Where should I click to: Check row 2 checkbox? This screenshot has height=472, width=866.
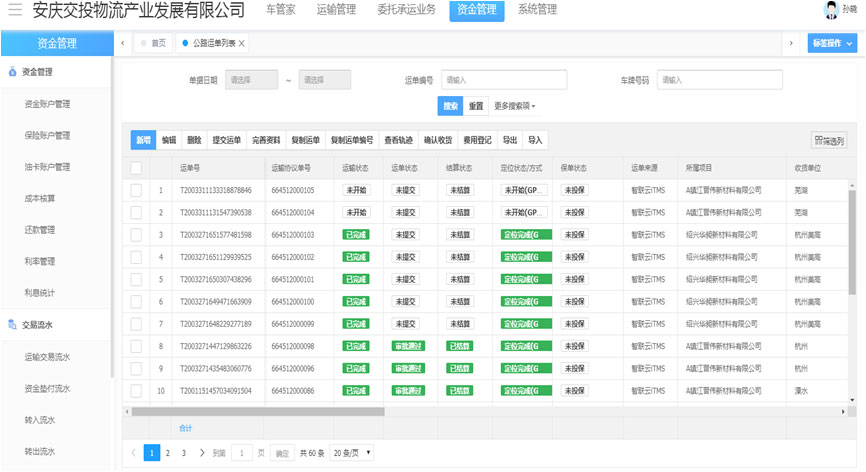(x=136, y=213)
